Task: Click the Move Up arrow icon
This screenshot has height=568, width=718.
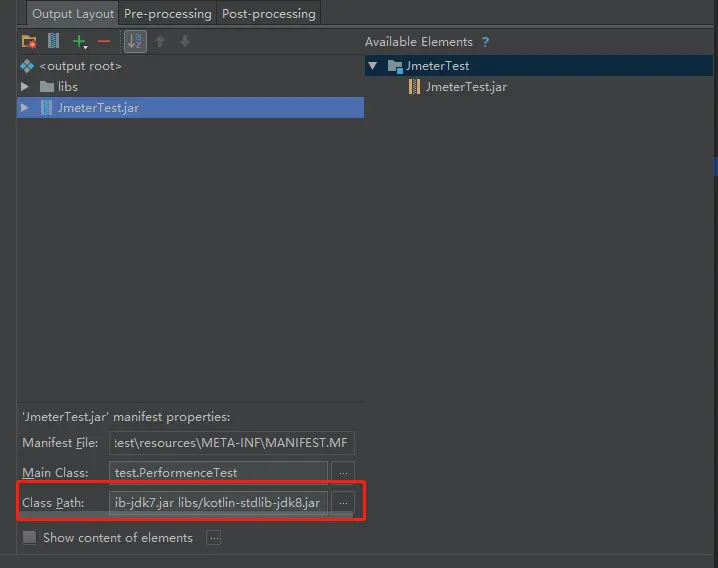Action: 160,42
